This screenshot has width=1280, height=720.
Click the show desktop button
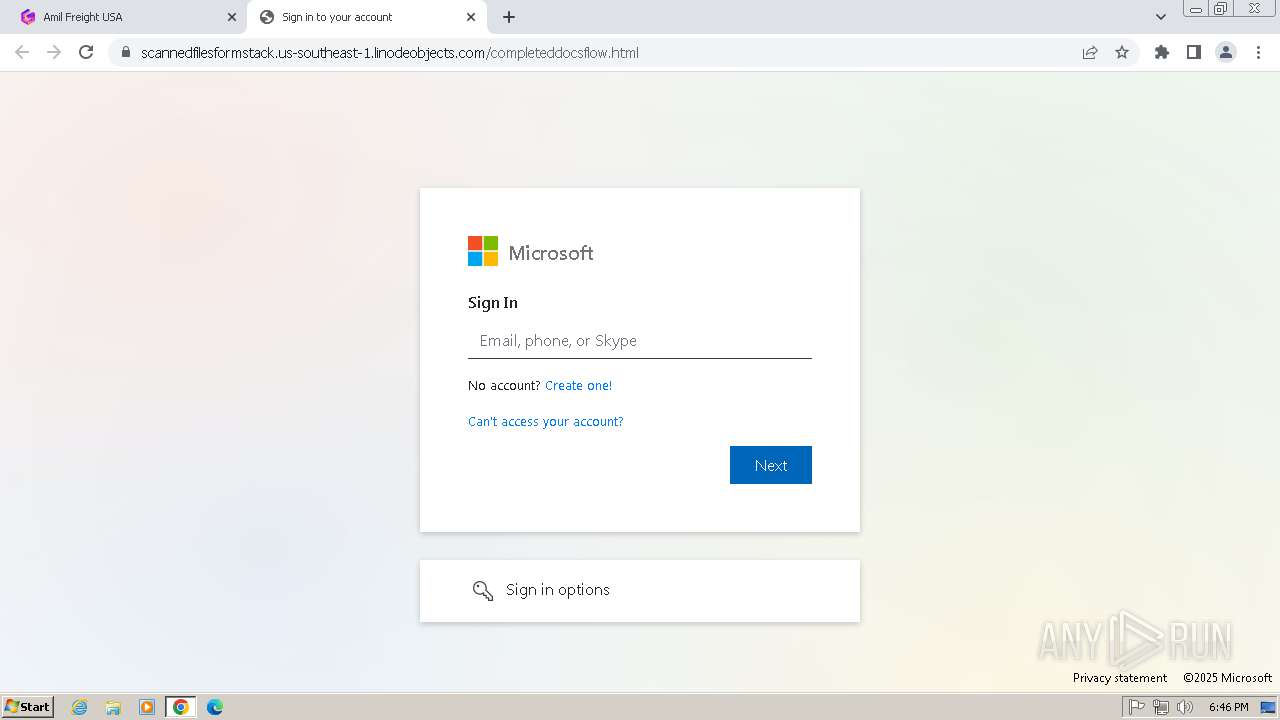click(x=1268, y=707)
